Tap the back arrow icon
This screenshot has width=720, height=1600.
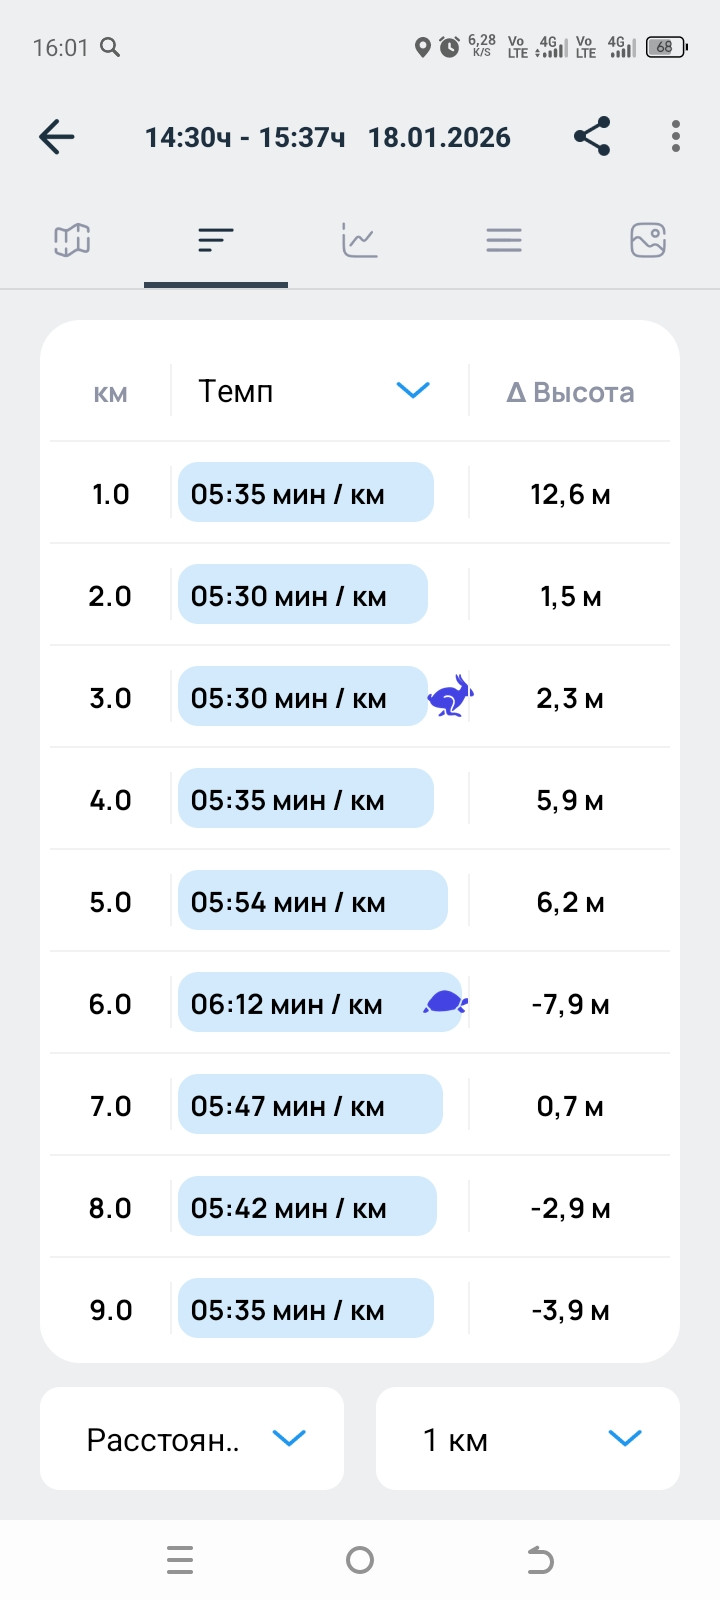point(57,137)
